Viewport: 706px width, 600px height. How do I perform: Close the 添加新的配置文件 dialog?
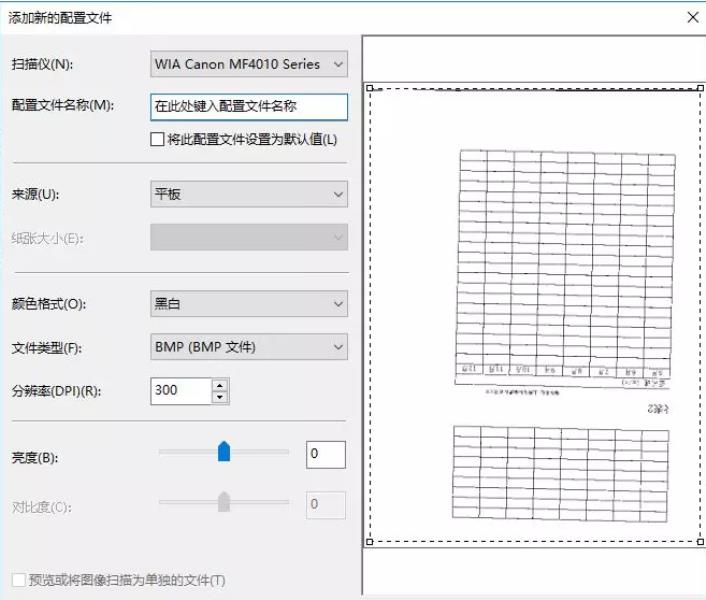(693, 18)
